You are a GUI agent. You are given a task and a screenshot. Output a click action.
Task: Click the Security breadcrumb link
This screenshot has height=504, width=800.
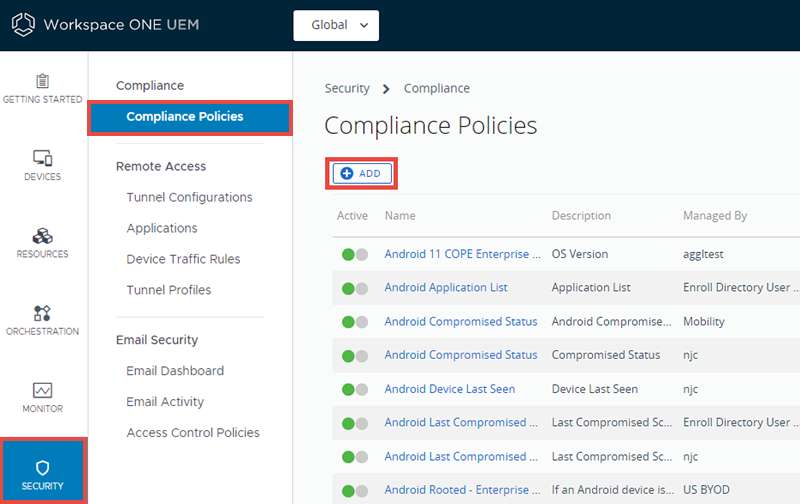click(x=347, y=88)
